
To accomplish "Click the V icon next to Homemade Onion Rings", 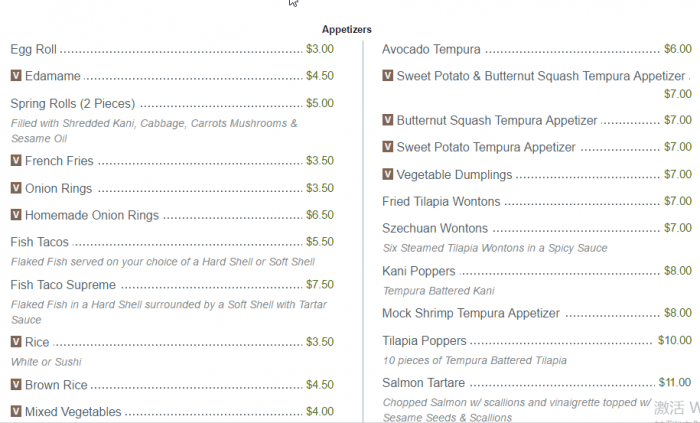I will tap(16, 215).
